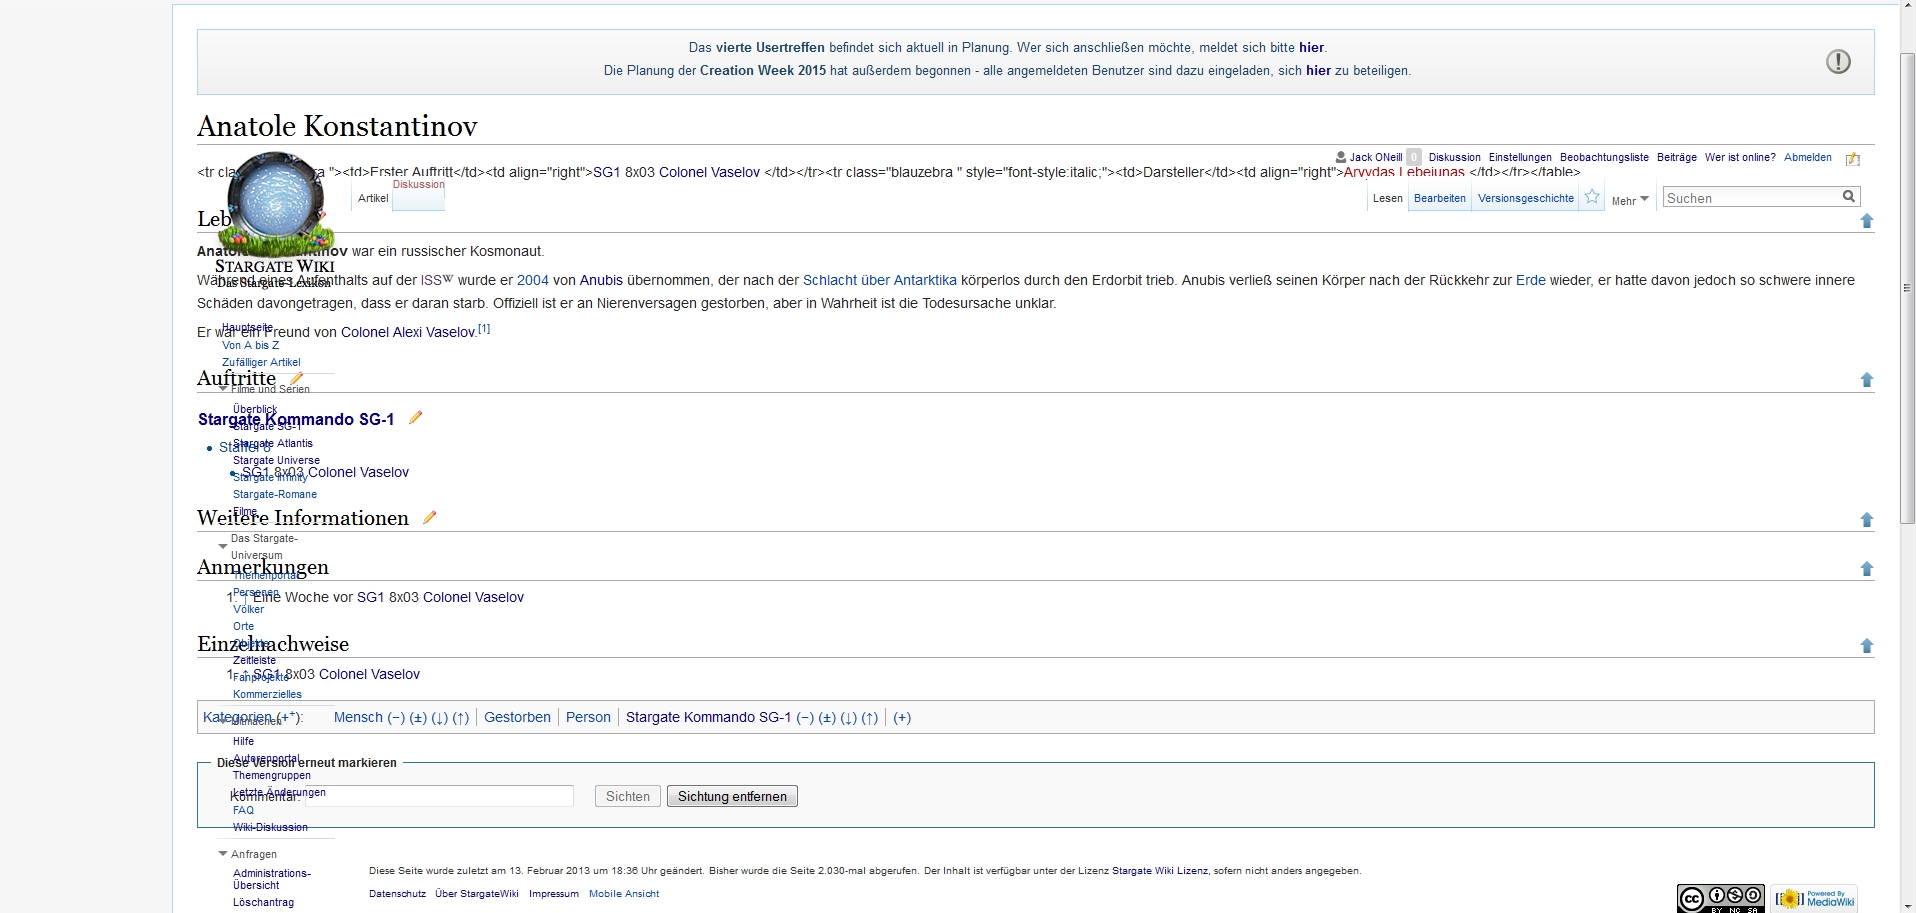The height and width of the screenshot is (913, 1916).
Task: Collapse the Anfragen sidebar section
Action: [223, 854]
